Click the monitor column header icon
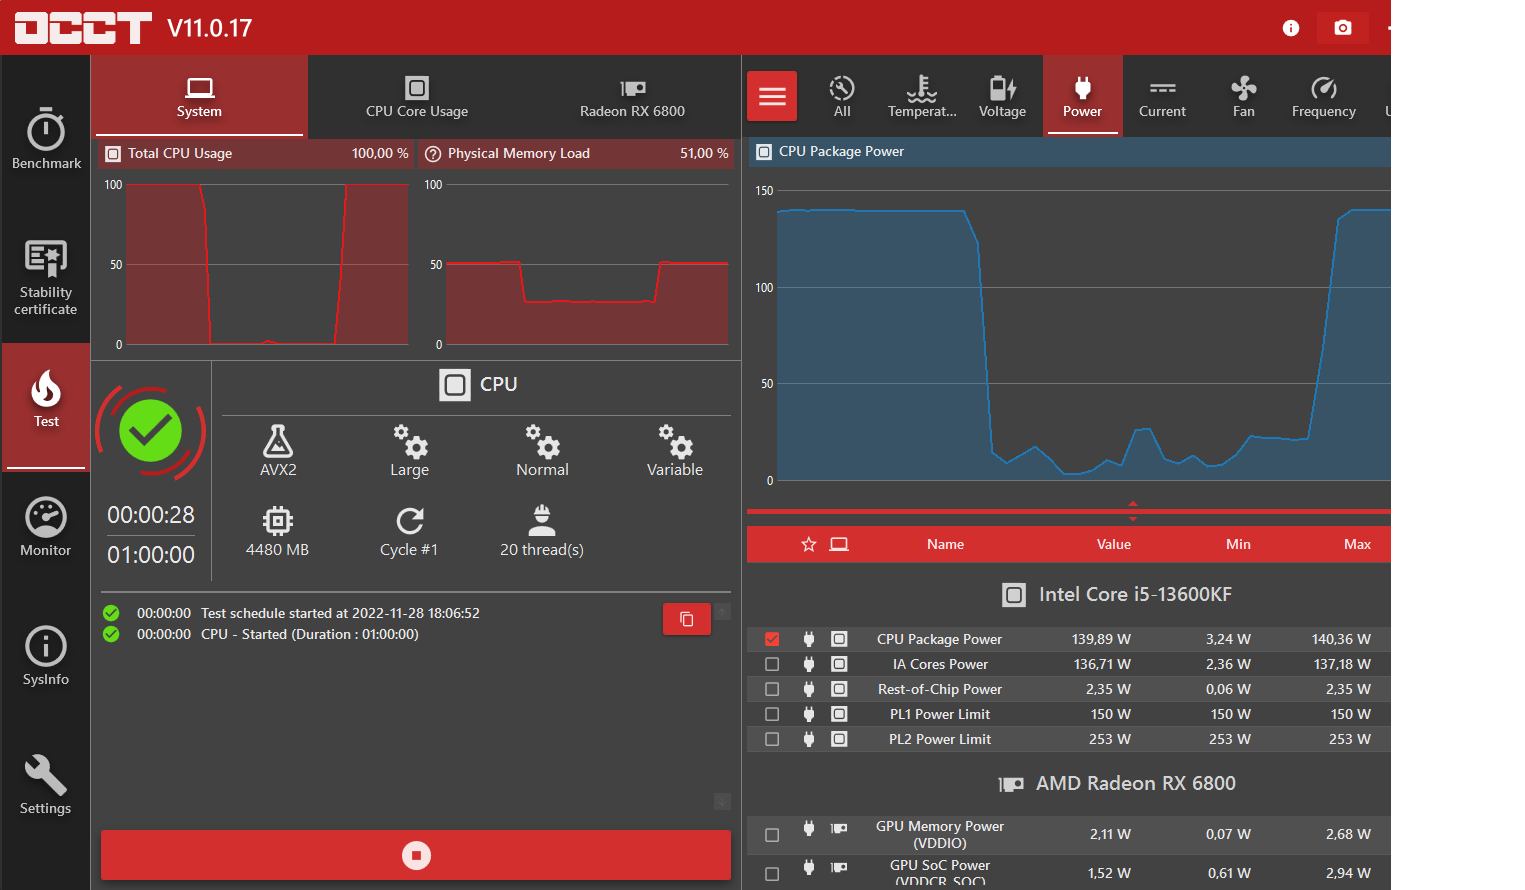 coord(839,544)
